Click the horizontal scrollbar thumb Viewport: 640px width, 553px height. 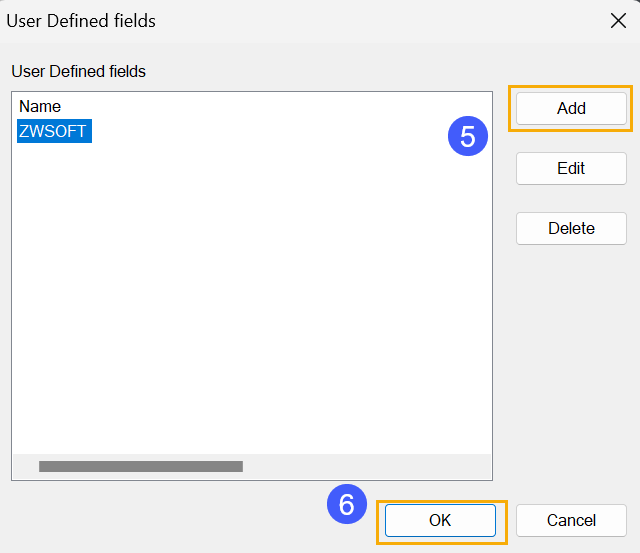tap(141, 466)
